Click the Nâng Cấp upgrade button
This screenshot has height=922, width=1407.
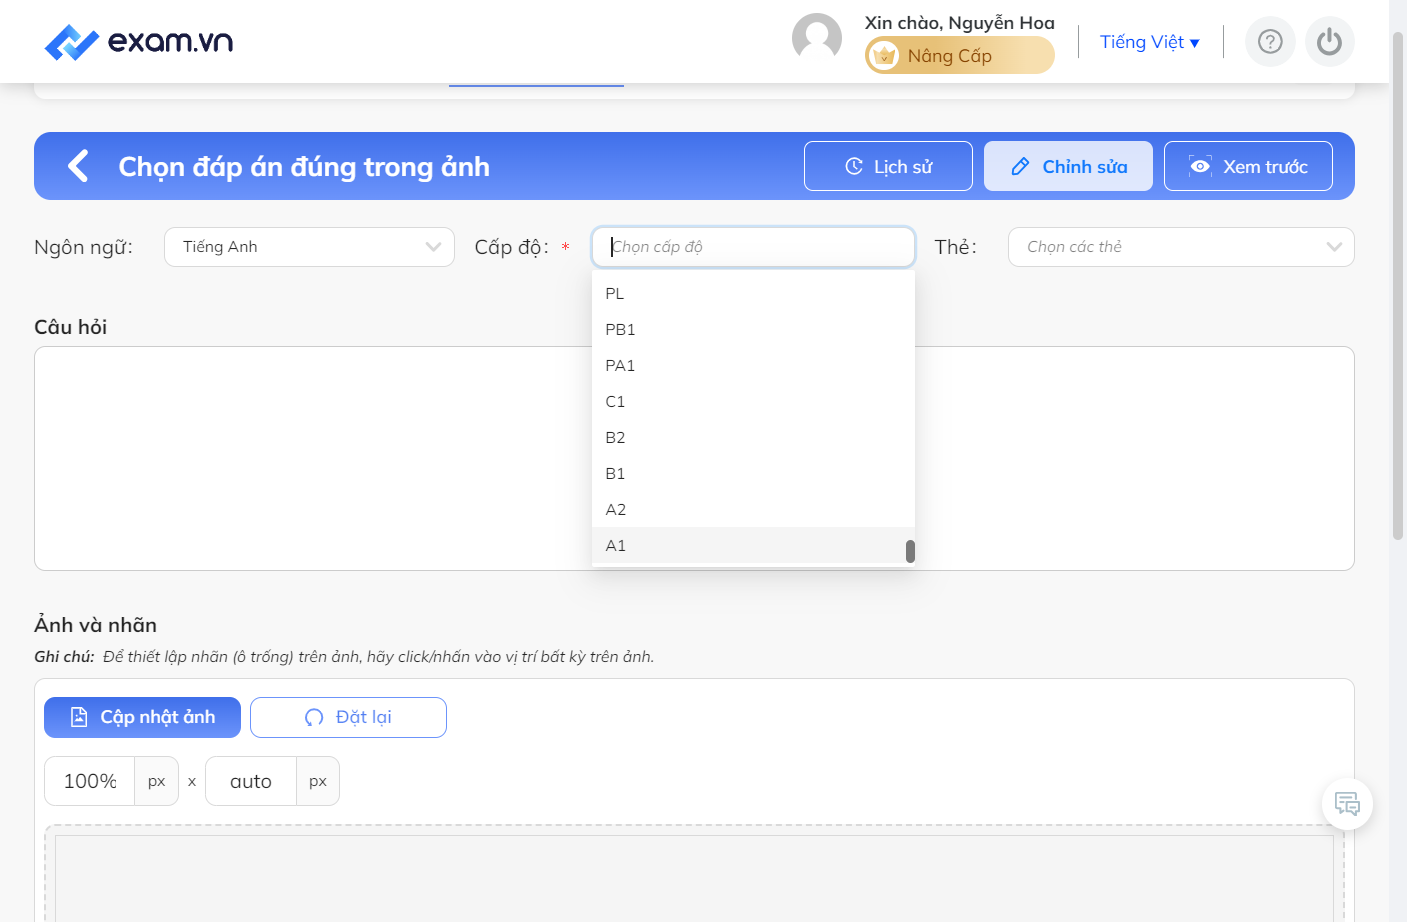tap(959, 55)
